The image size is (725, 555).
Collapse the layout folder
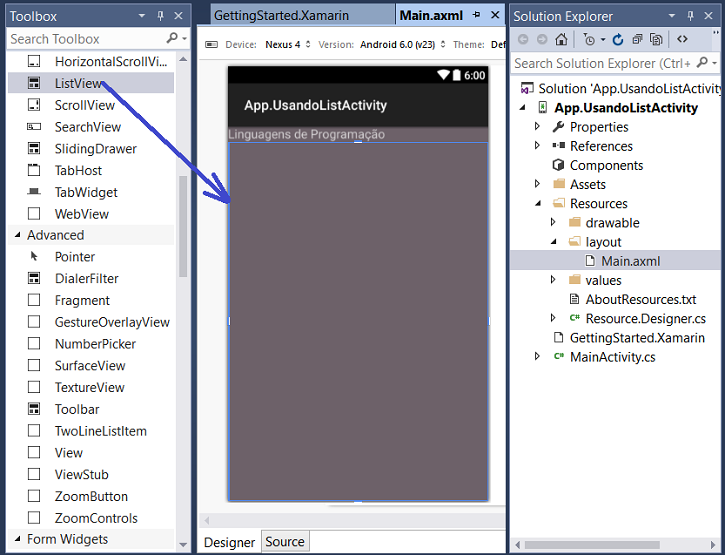[553, 242]
